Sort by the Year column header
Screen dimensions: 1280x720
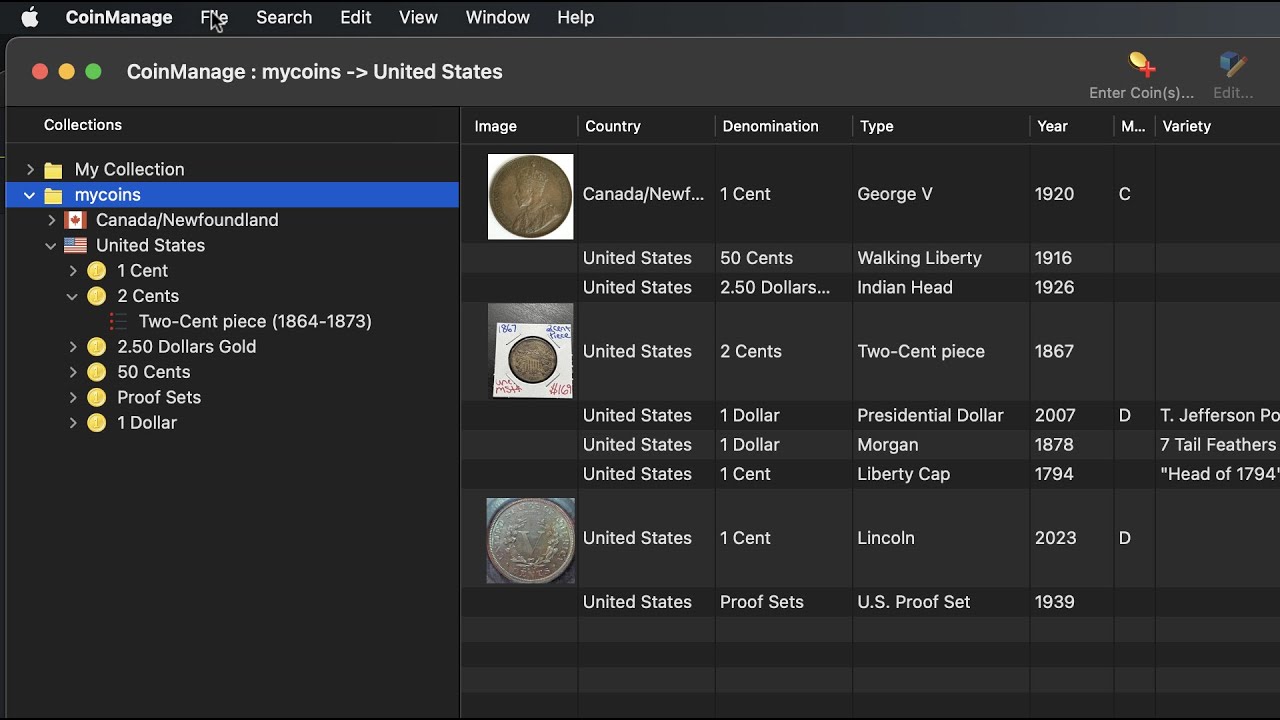click(1072, 126)
